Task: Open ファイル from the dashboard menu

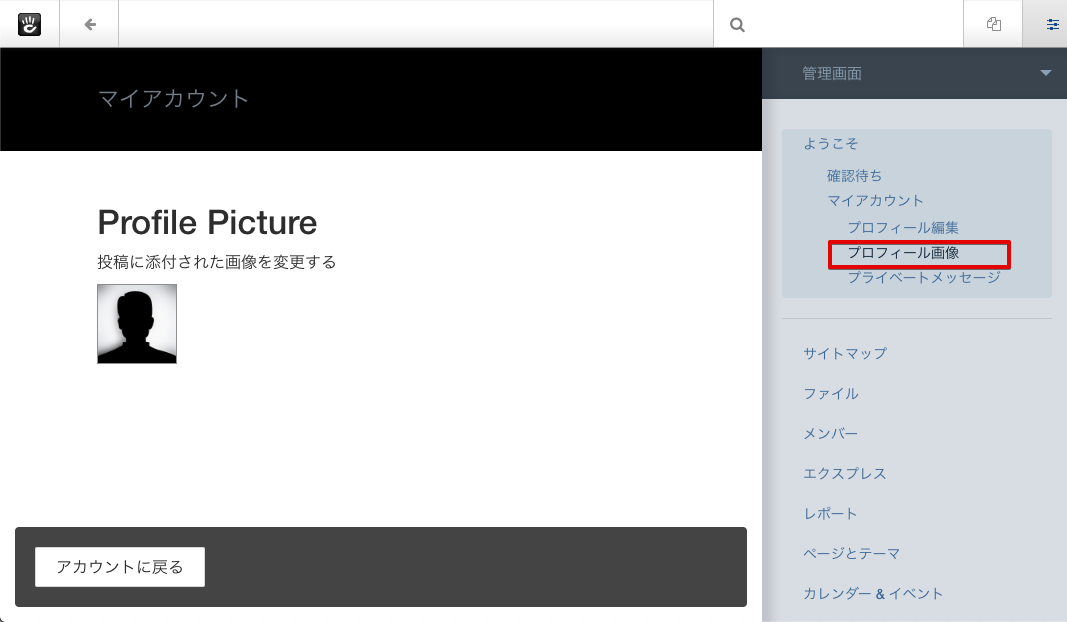Action: [829, 393]
